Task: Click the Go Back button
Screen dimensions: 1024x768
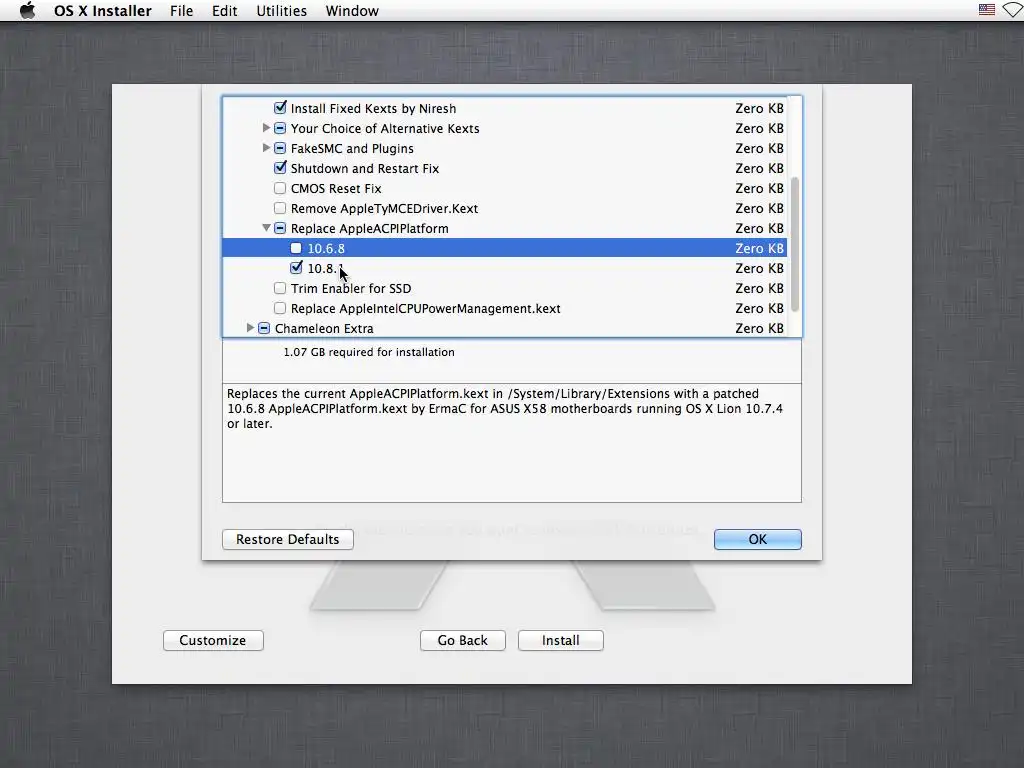Action: click(x=462, y=641)
